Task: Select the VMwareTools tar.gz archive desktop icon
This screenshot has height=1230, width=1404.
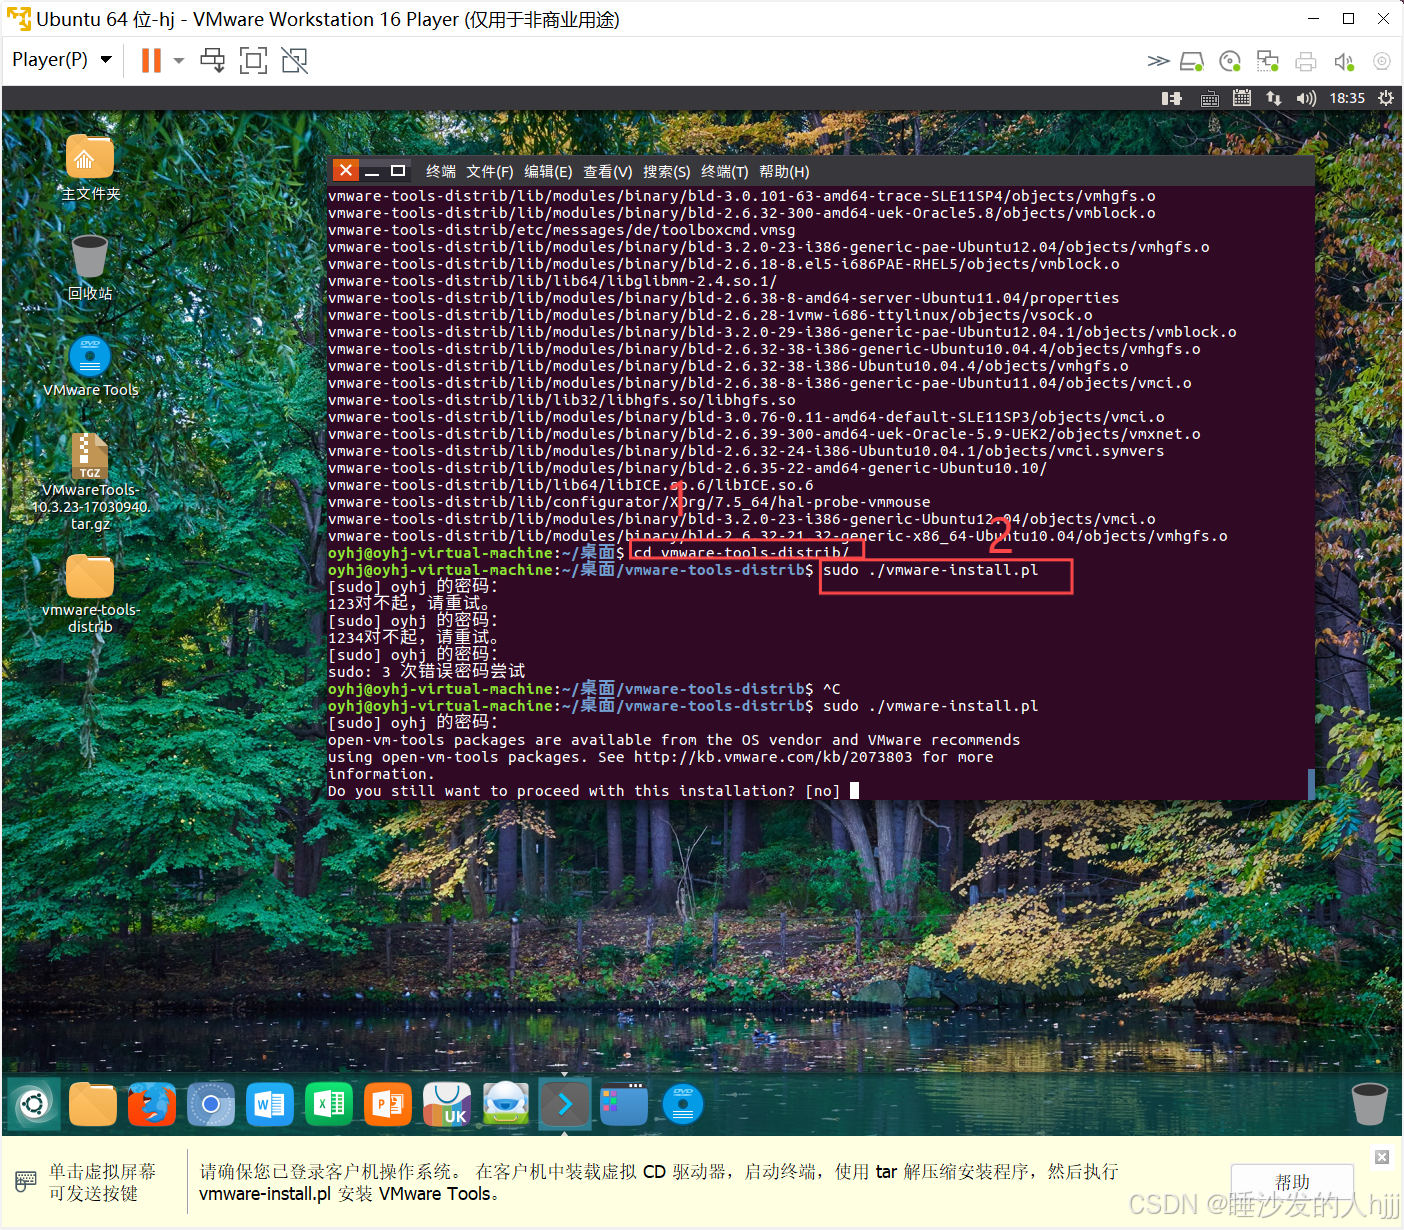Action: [x=90, y=481]
